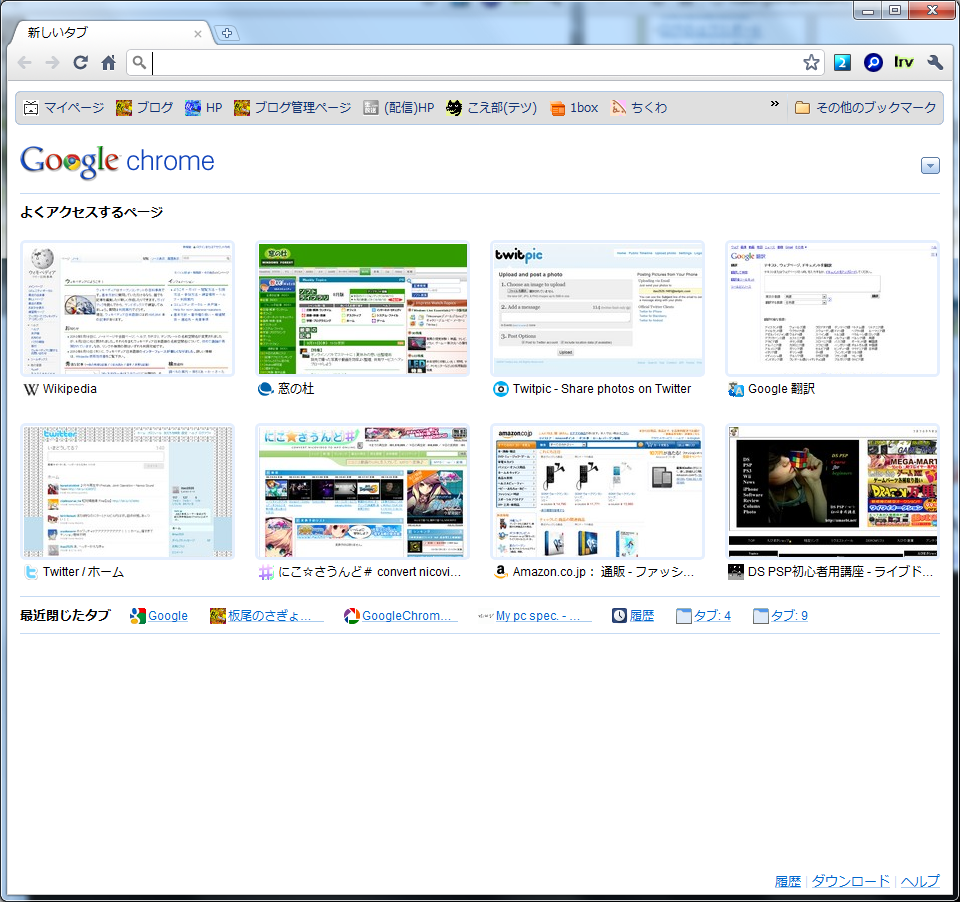Bookmark this page with the star icon
960x902 pixels.
(x=811, y=62)
